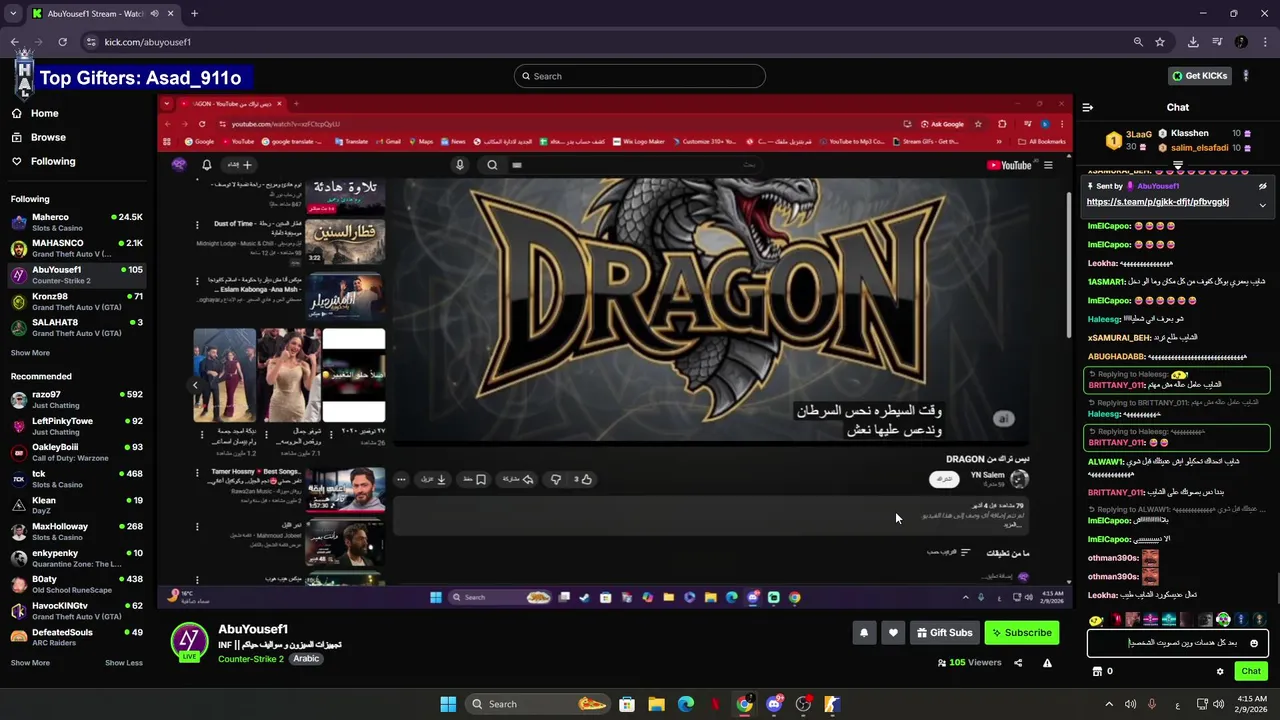The image size is (1280, 720).
Task: Share the stream with the share icon
Action: coord(1018,663)
